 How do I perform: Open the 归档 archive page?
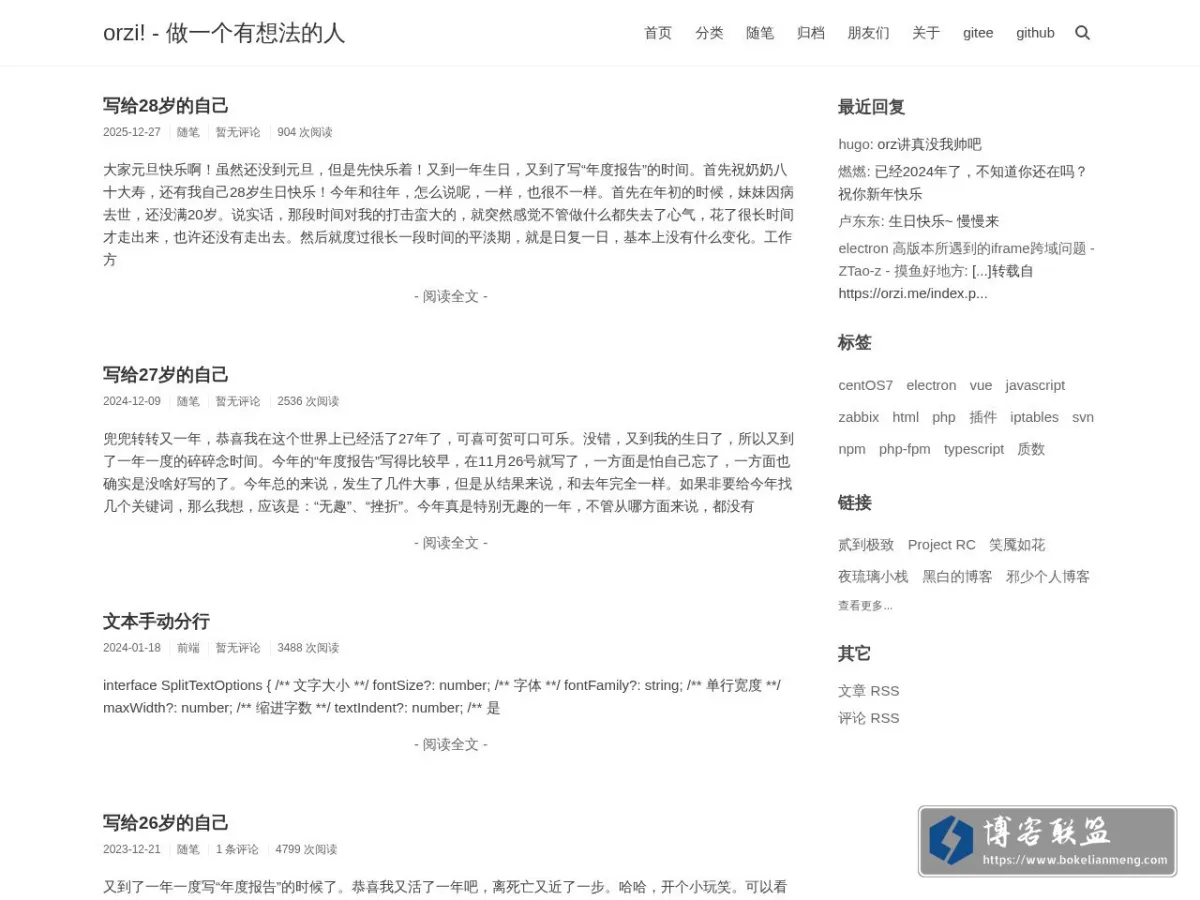pos(811,33)
